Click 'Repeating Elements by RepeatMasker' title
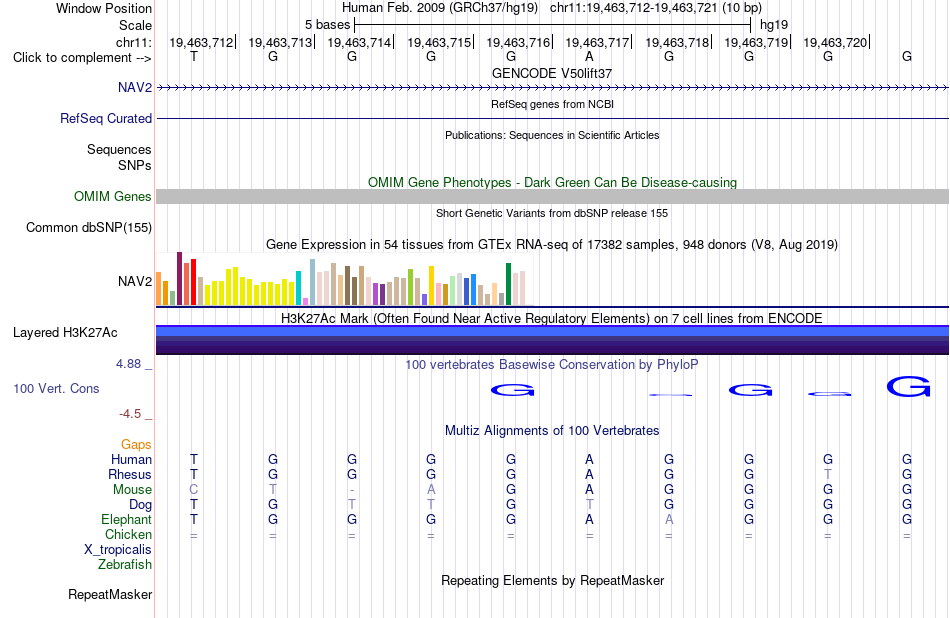The image size is (950, 618). (552, 580)
